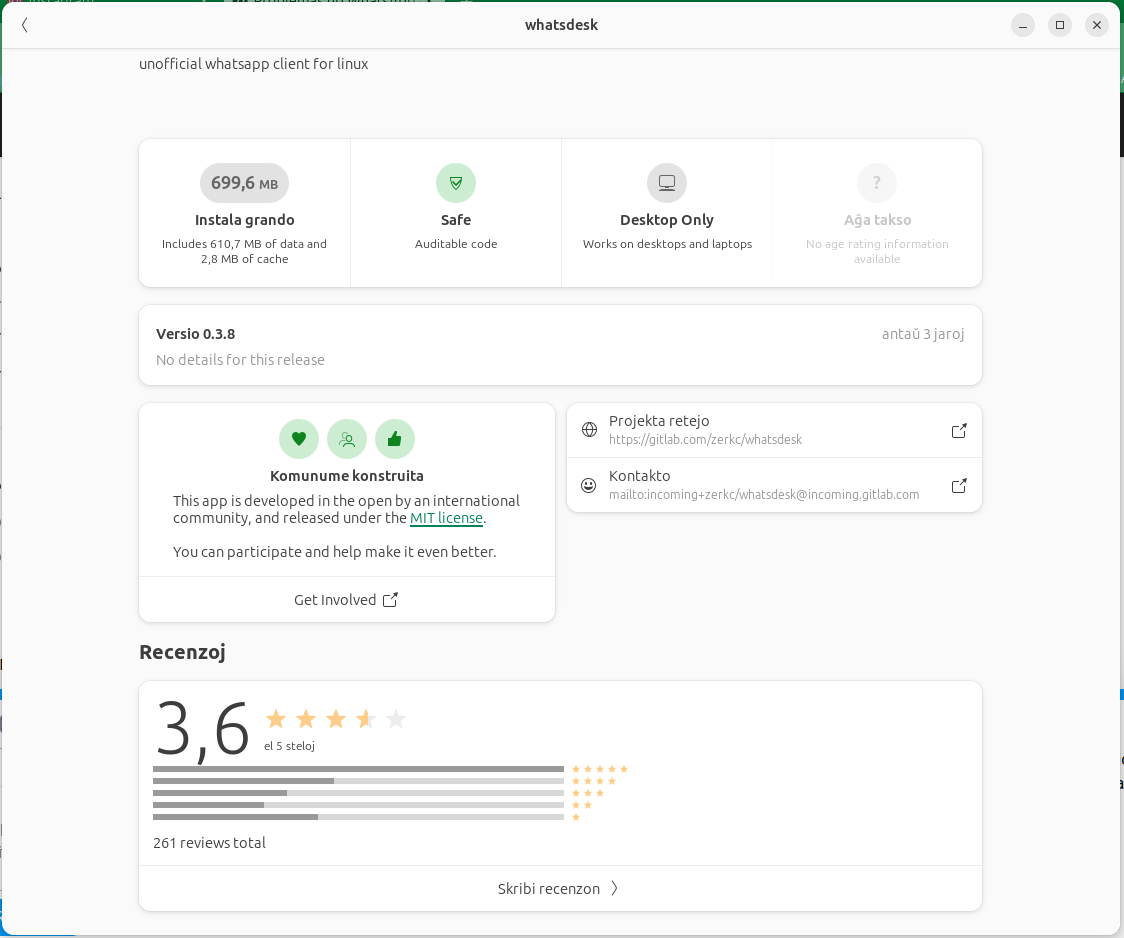Click the Desktop Only monitor icon
This screenshot has height=938, width=1124.
[x=667, y=183]
